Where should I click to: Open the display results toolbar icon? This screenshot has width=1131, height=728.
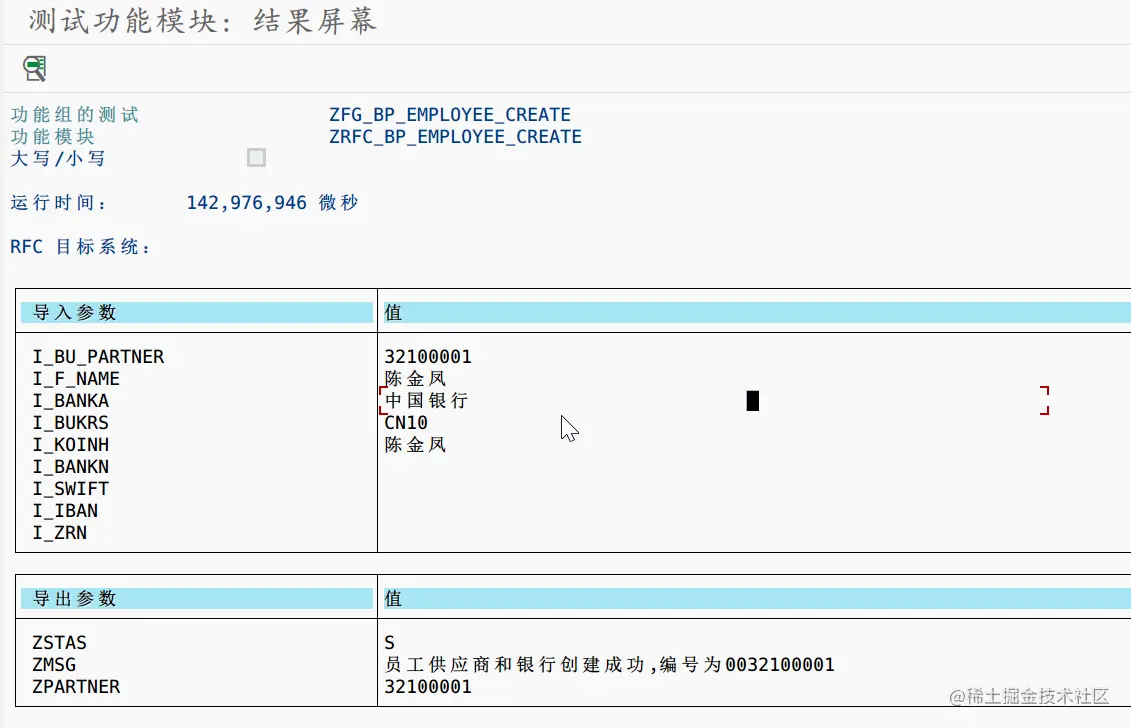[33, 69]
